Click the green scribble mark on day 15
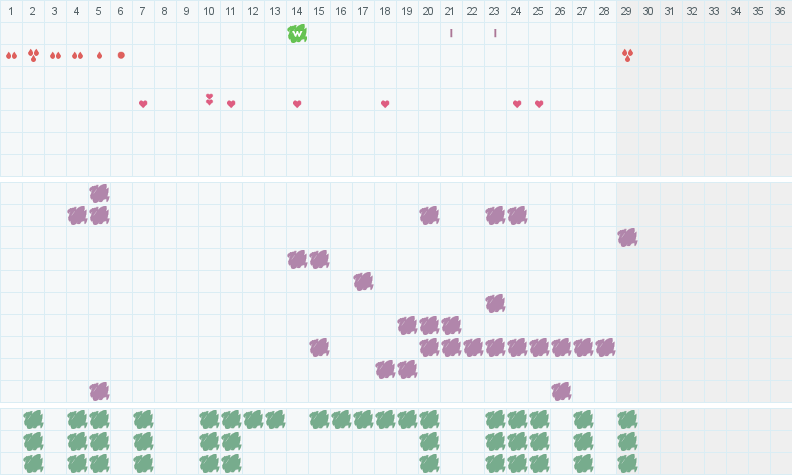Image resolution: width=792 pixels, height=475 pixels. (319, 419)
